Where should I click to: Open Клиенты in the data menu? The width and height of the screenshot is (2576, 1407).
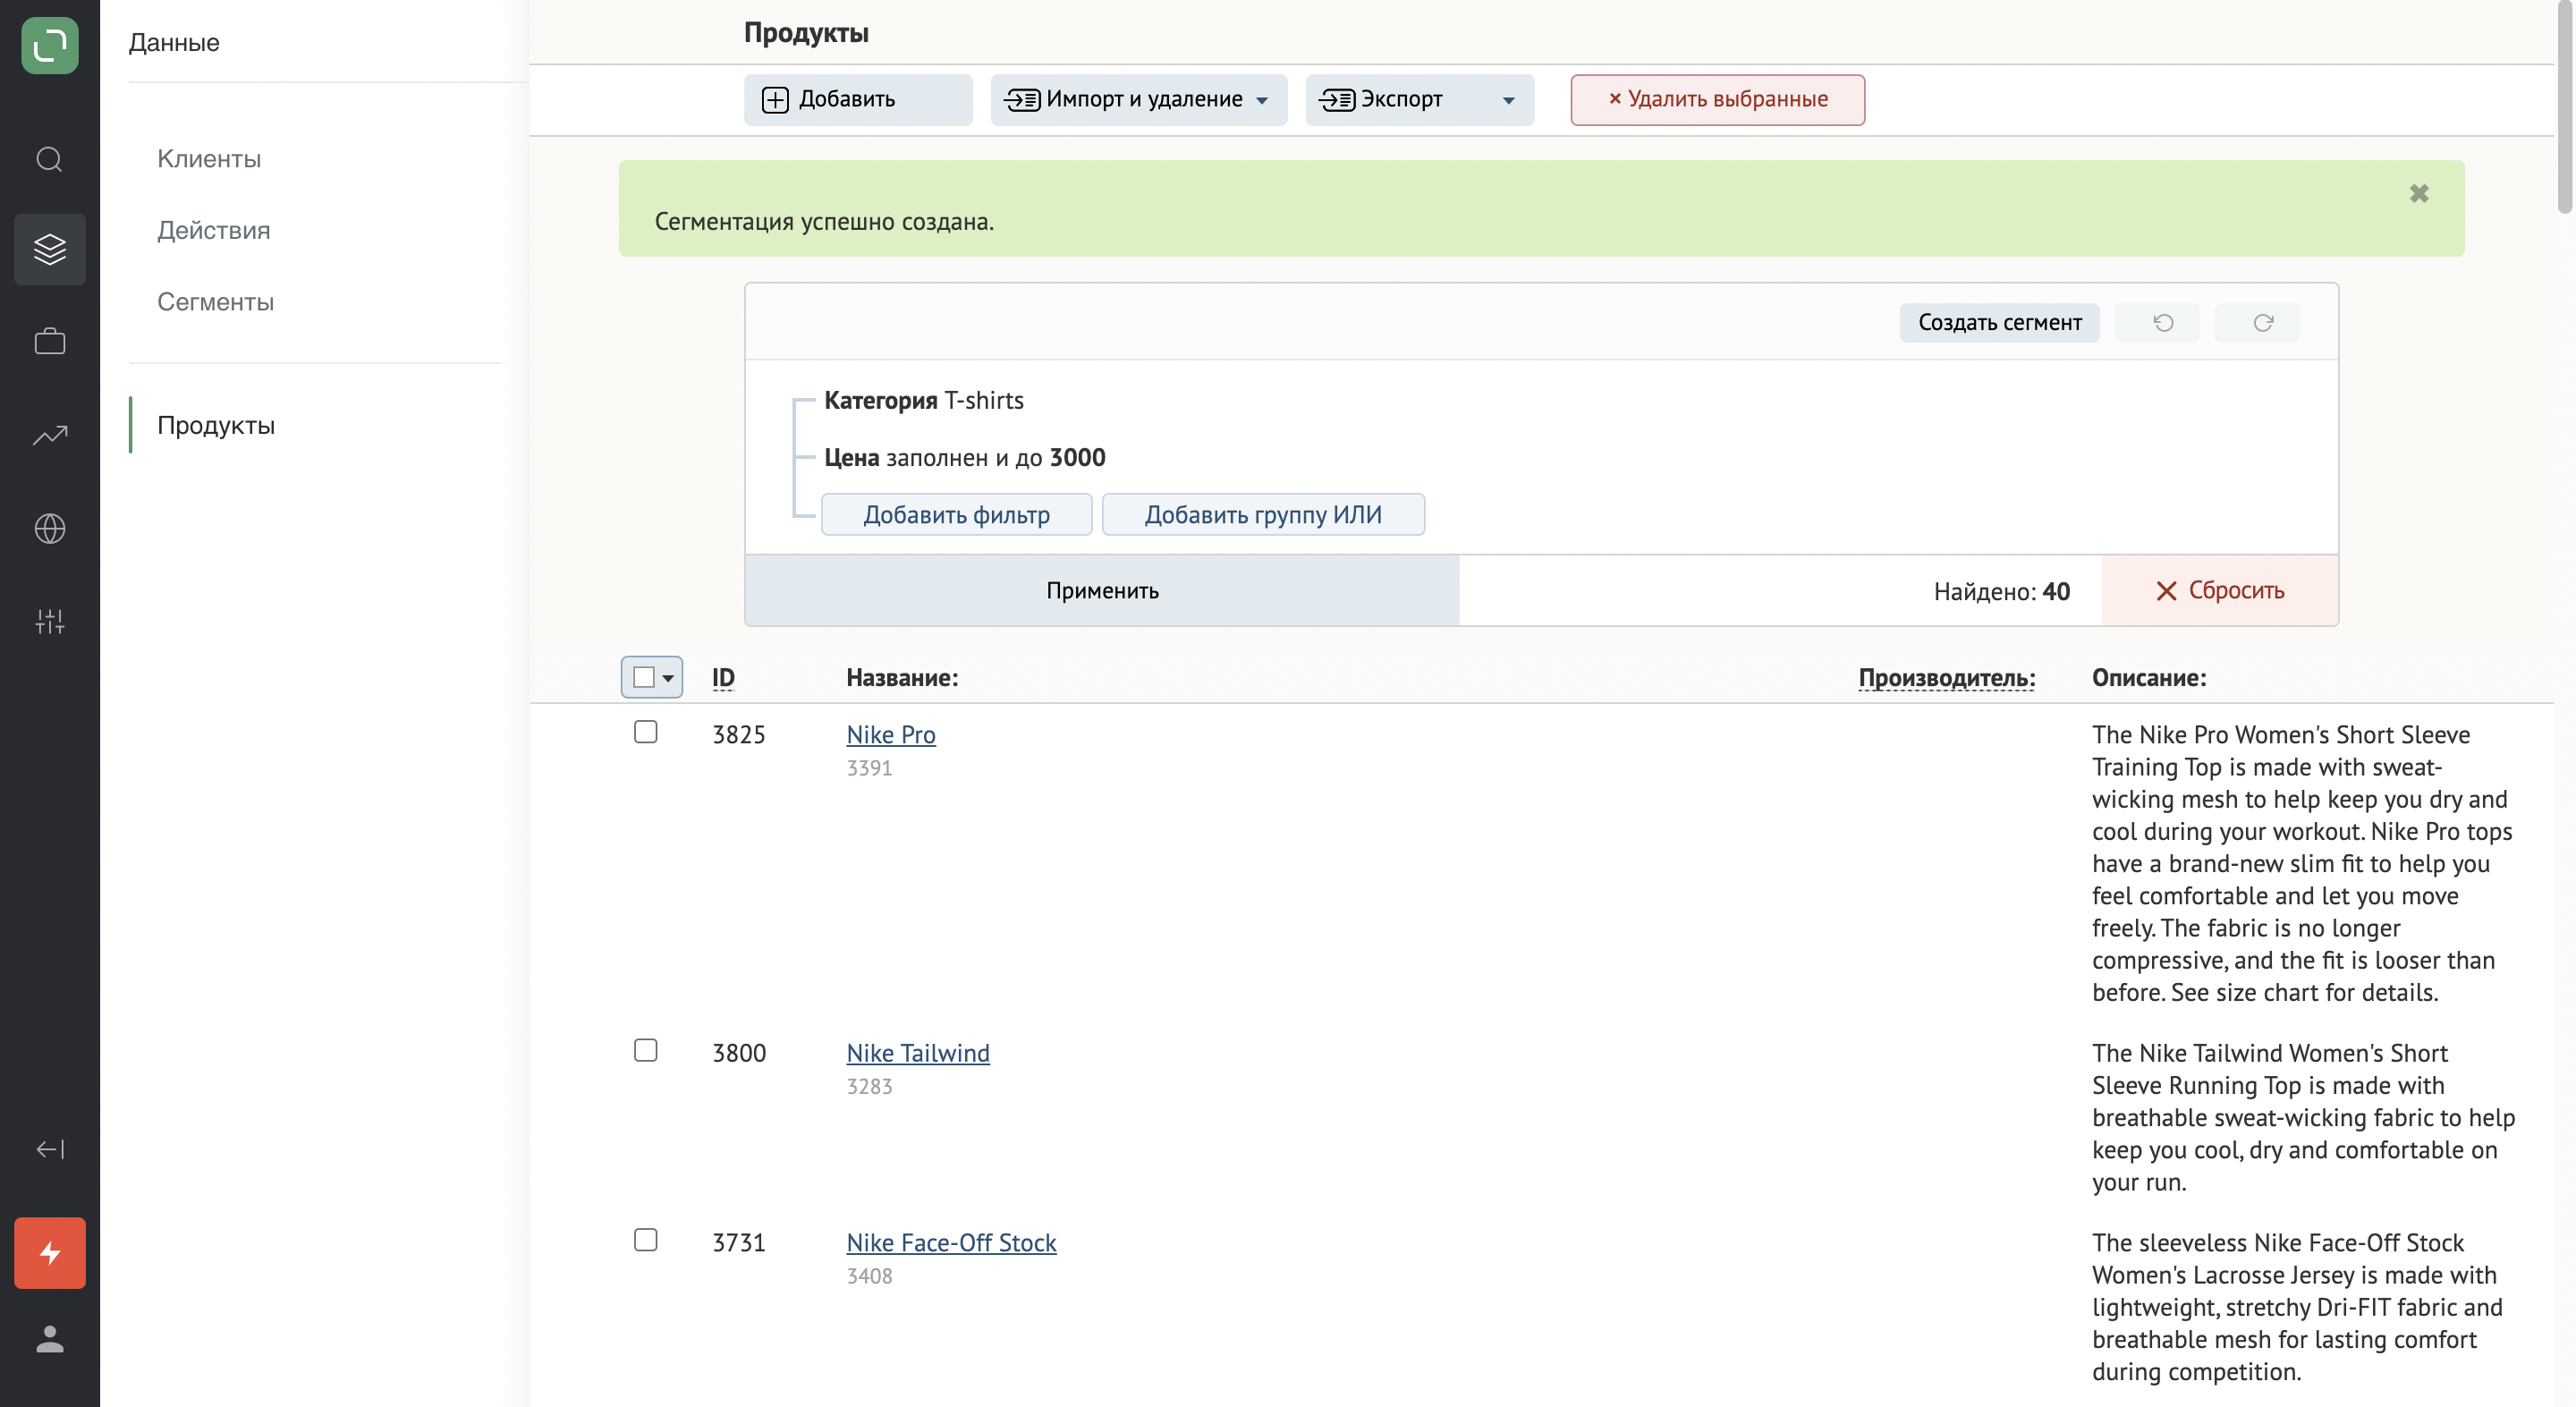pyautogui.click(x=209, y=158)
